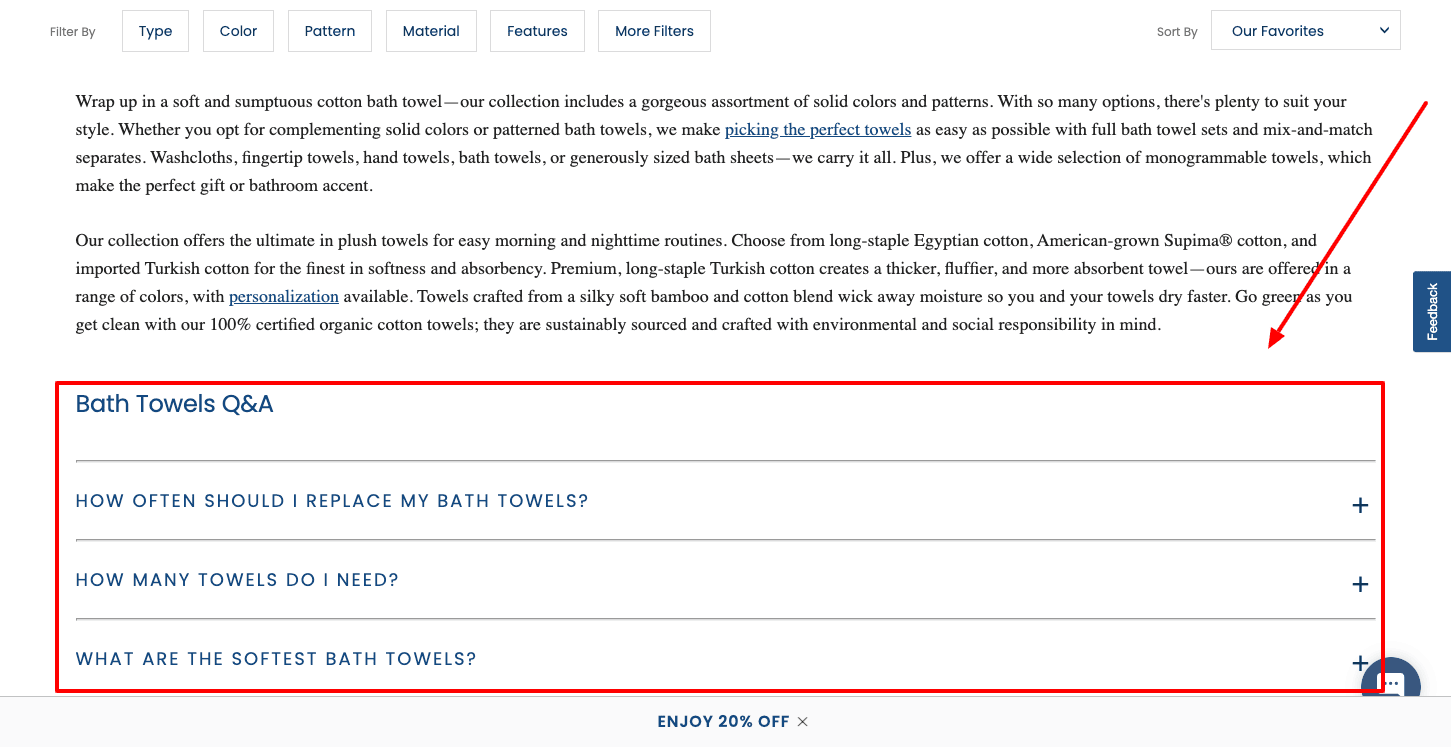Open the Material filter
This screenshot has width=1451, height=747.
click(431, 31)
